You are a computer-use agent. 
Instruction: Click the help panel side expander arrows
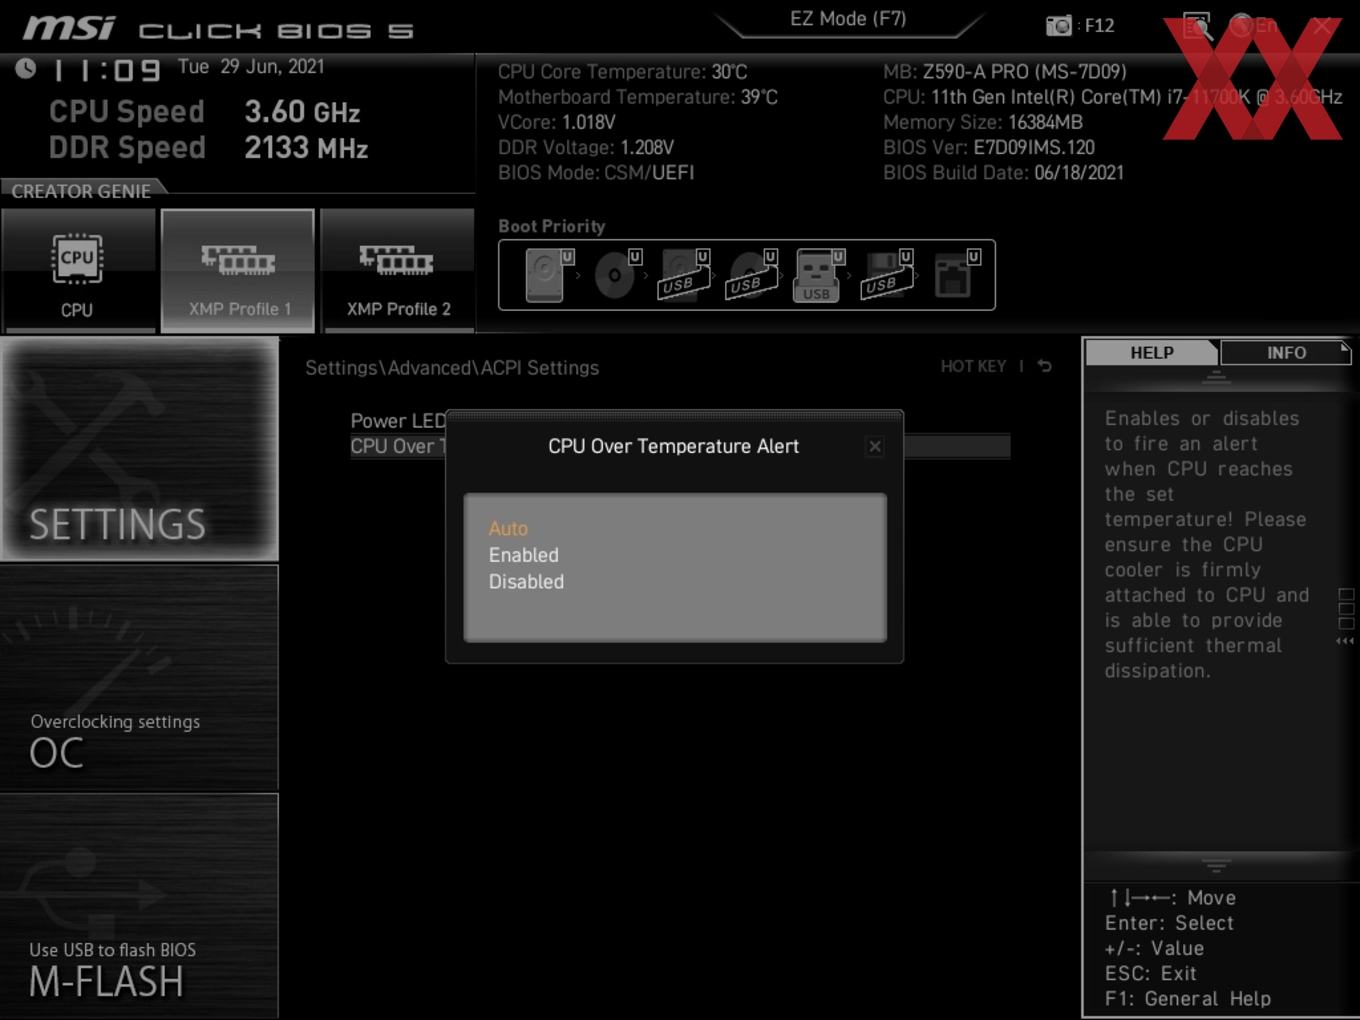pos(1346,641)
